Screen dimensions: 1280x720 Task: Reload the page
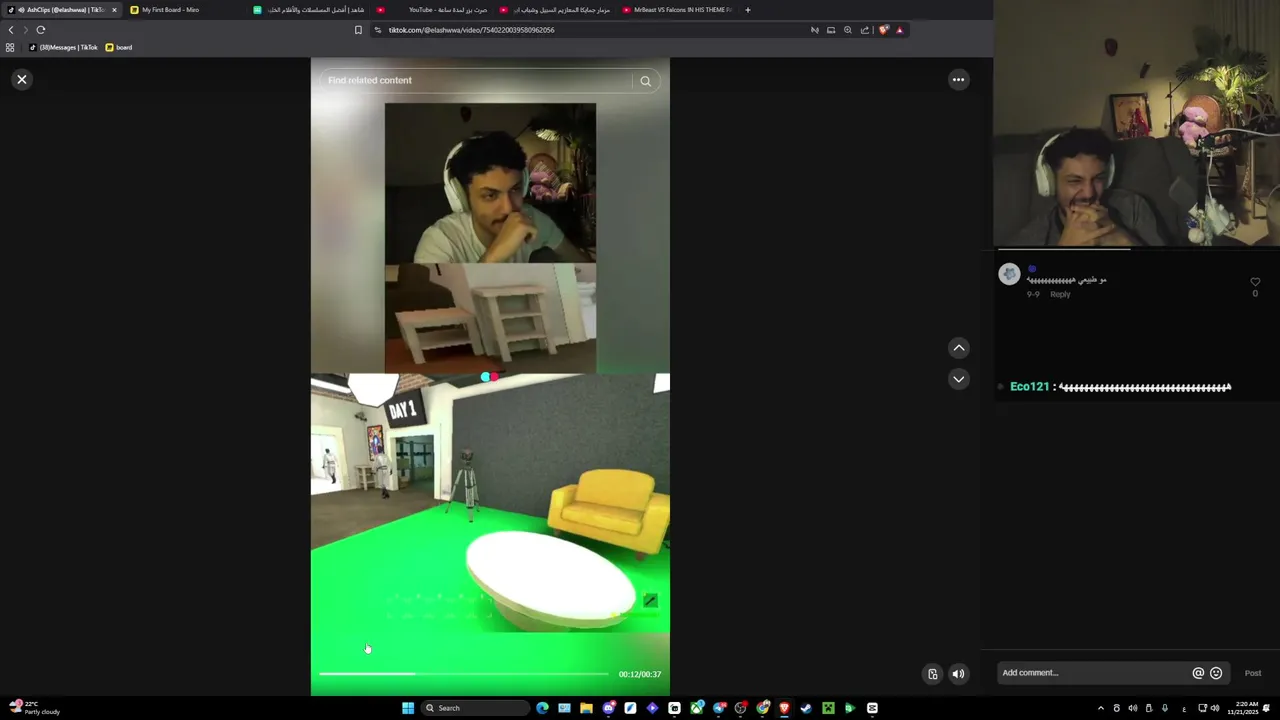coord(41,30)
